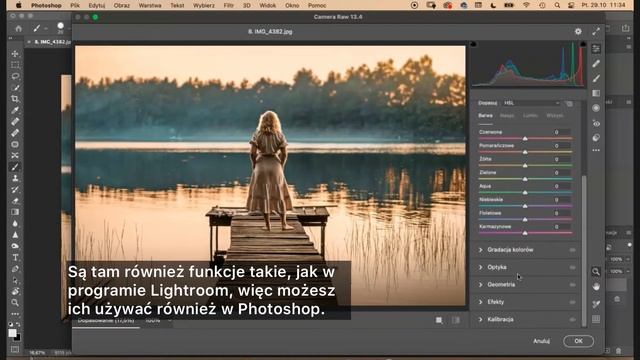Toggle visibility of Efekty panel edits
The width and height of the screenshot is (640, 360).
coord(572,302)
